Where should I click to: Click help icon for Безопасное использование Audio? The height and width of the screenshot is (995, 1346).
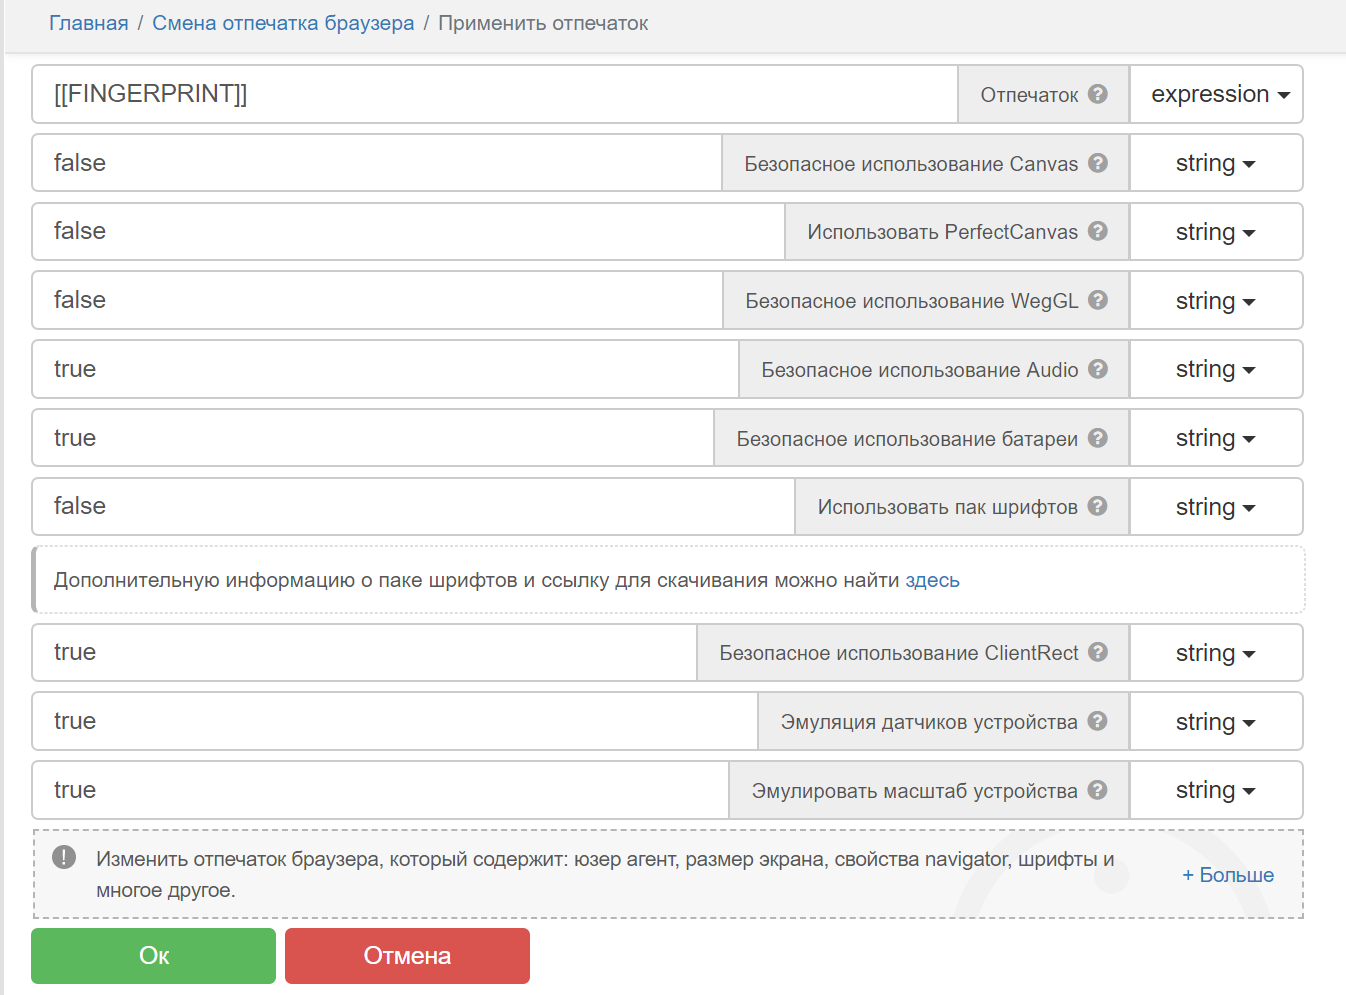[1097, 369]
